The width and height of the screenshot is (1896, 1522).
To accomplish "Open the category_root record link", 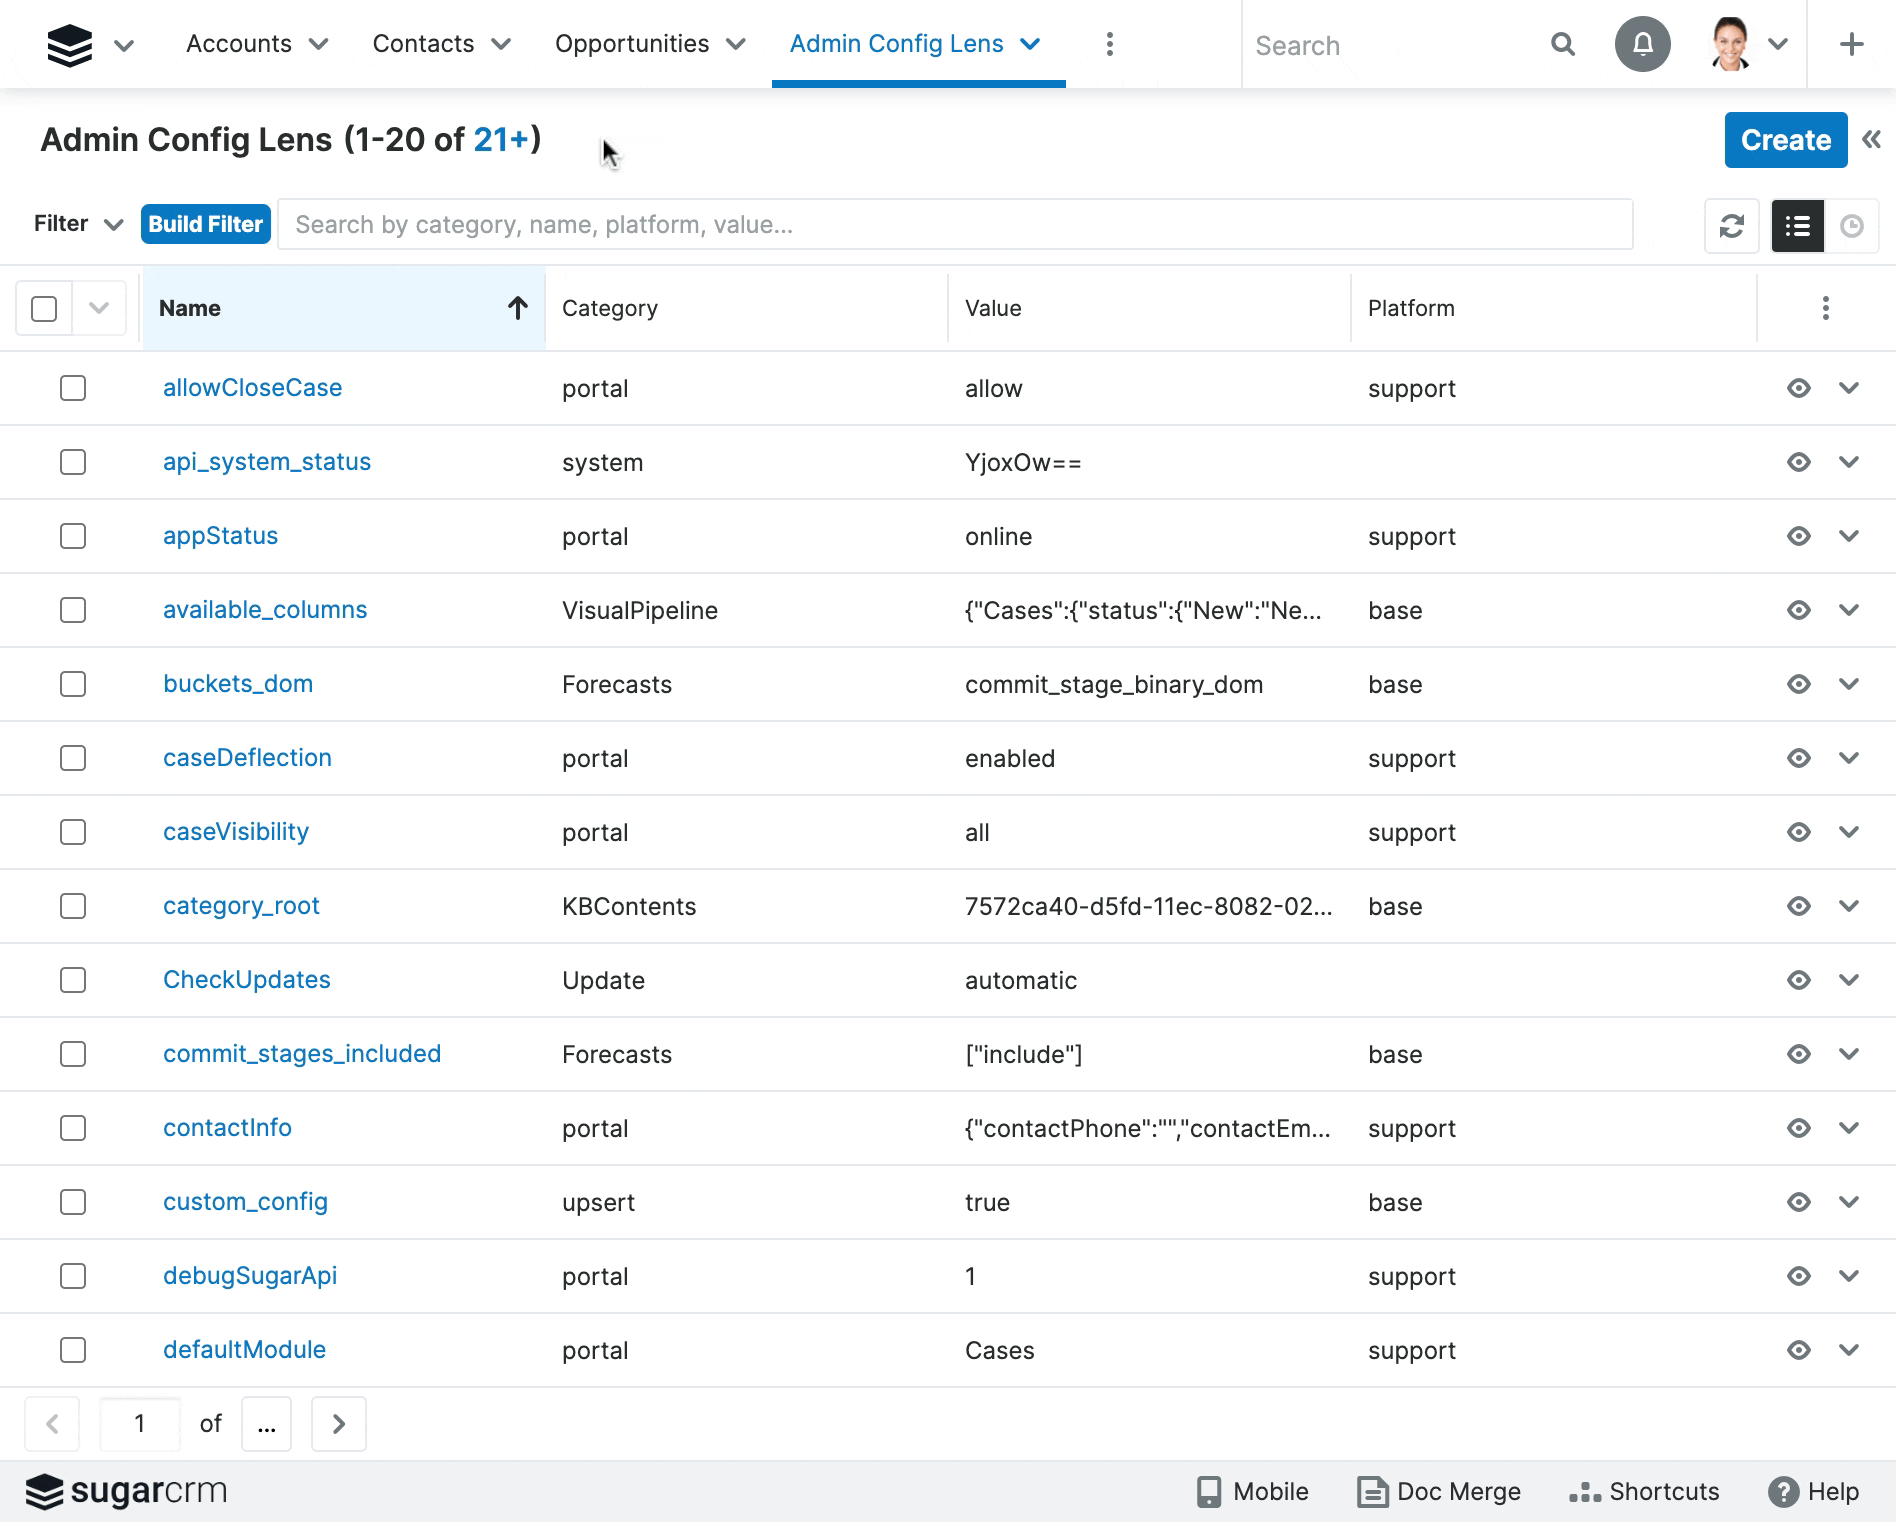I will [x=241, y=906].
